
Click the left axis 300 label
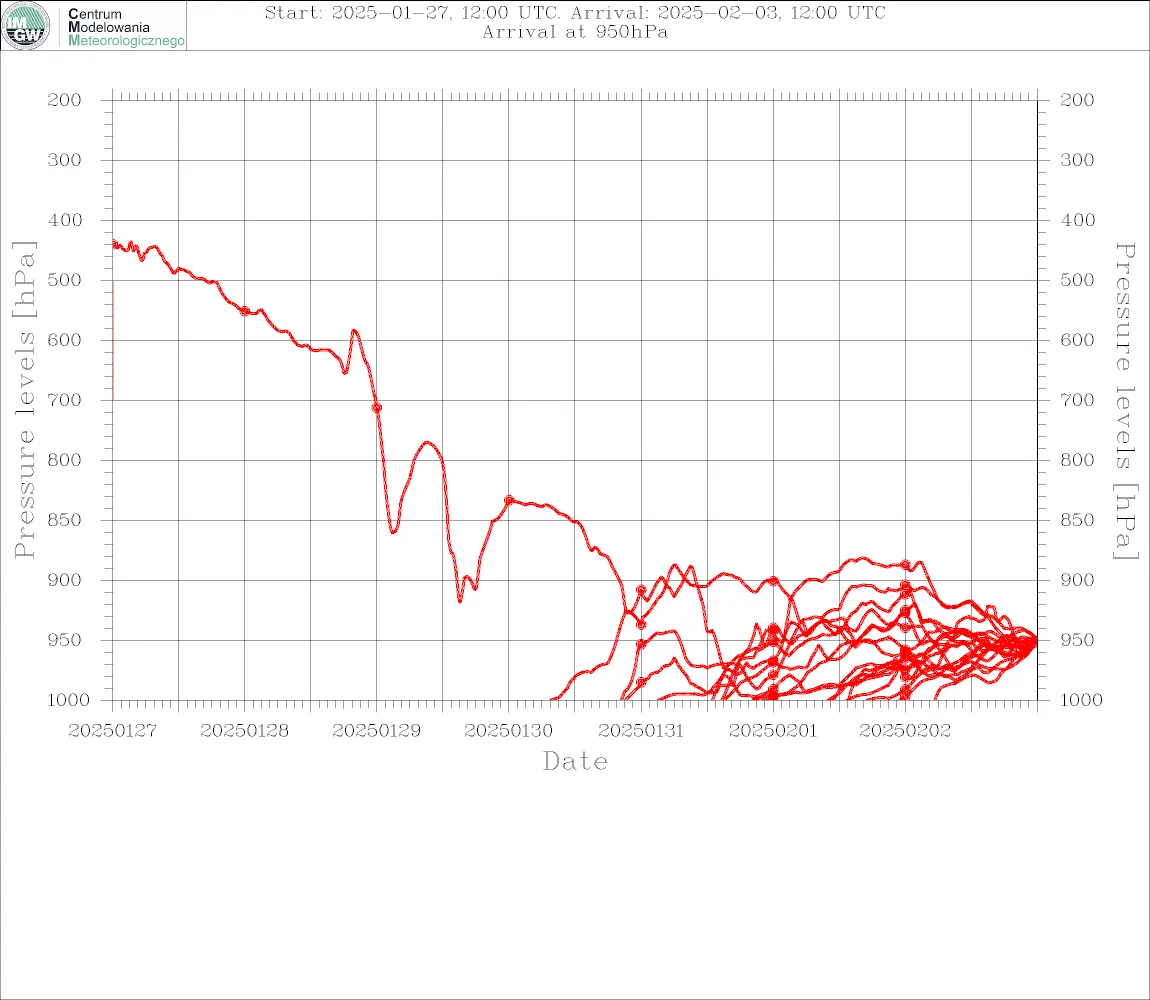65,160
